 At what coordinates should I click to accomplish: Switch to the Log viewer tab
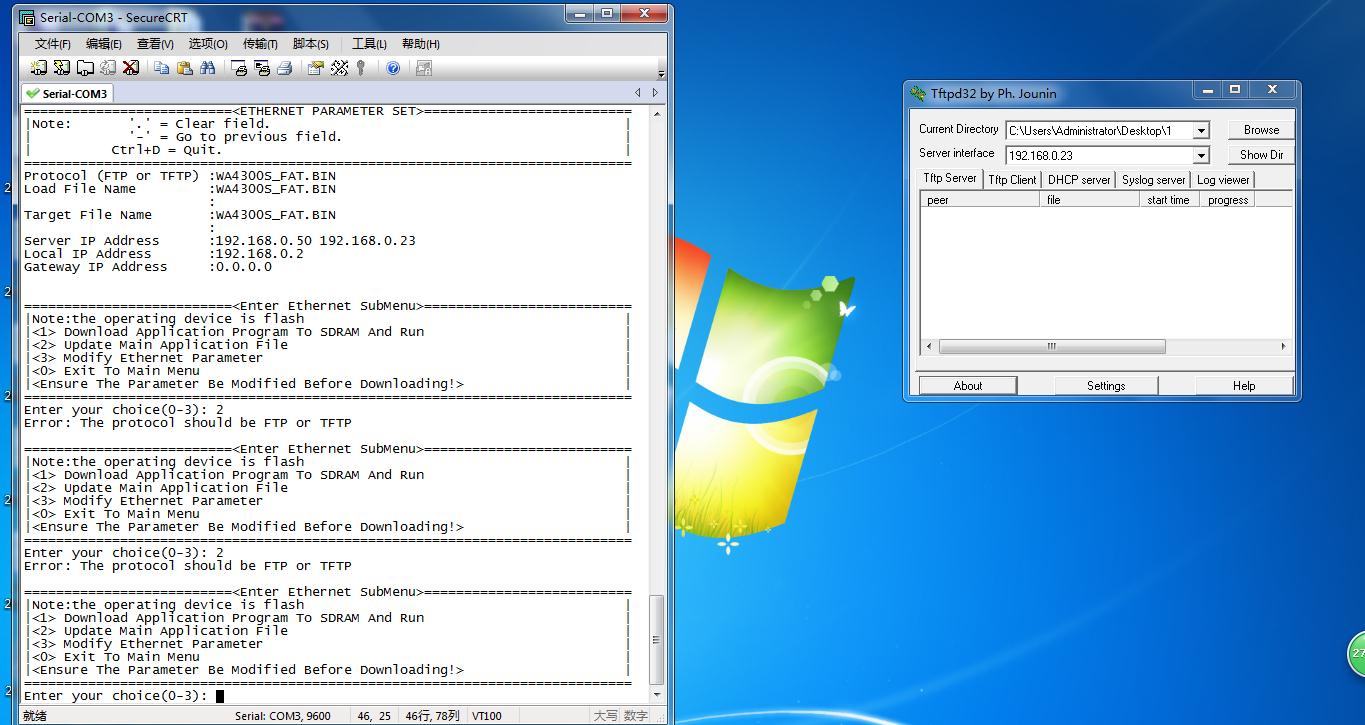point(1223,180)
